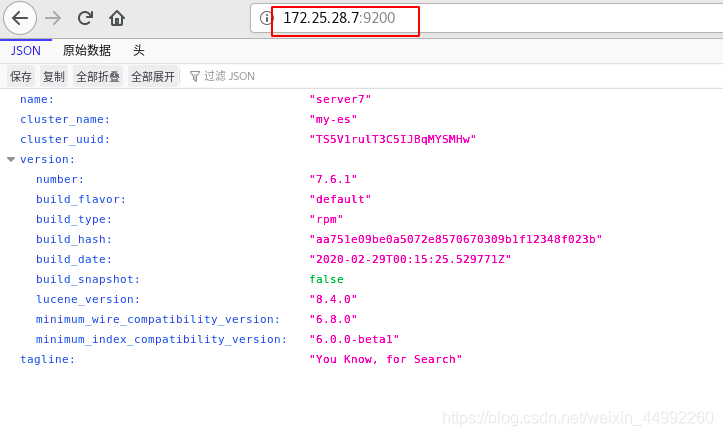This screenshot has width=723, height=436.
Task: Click the 保存 save button
Action: pos(21,77)
